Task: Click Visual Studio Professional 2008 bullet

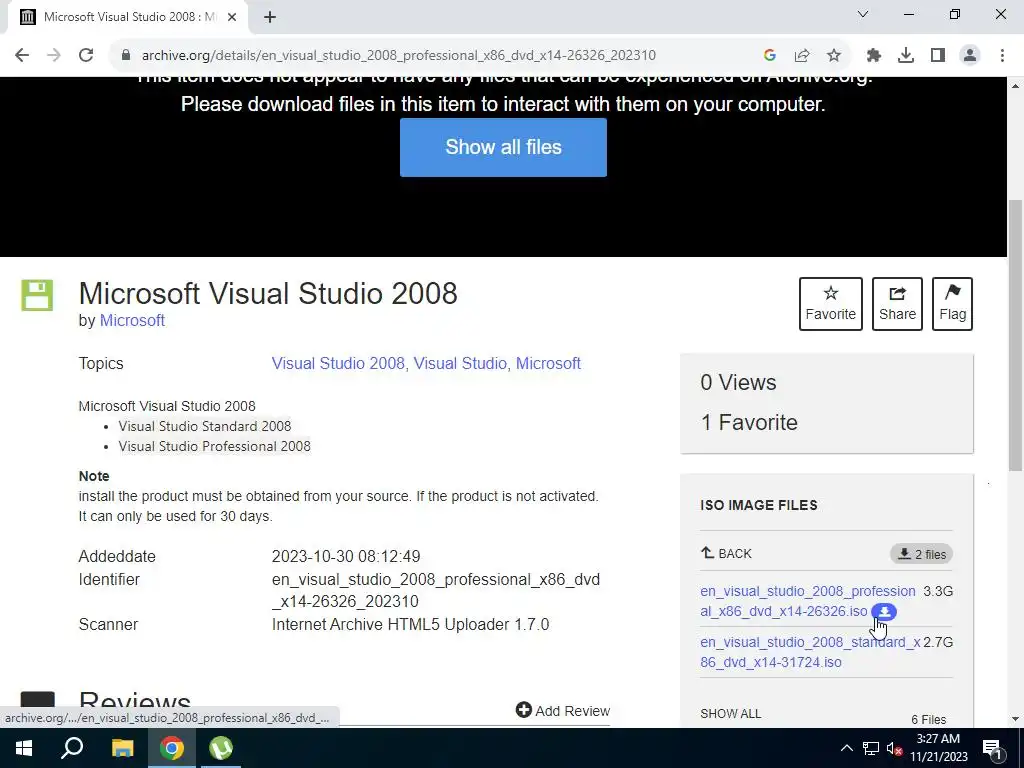Action: 214,447
